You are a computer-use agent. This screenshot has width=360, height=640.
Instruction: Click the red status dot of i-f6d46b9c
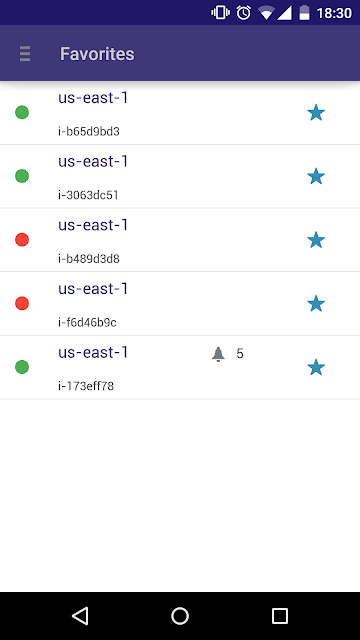click(x=22, y=303)
